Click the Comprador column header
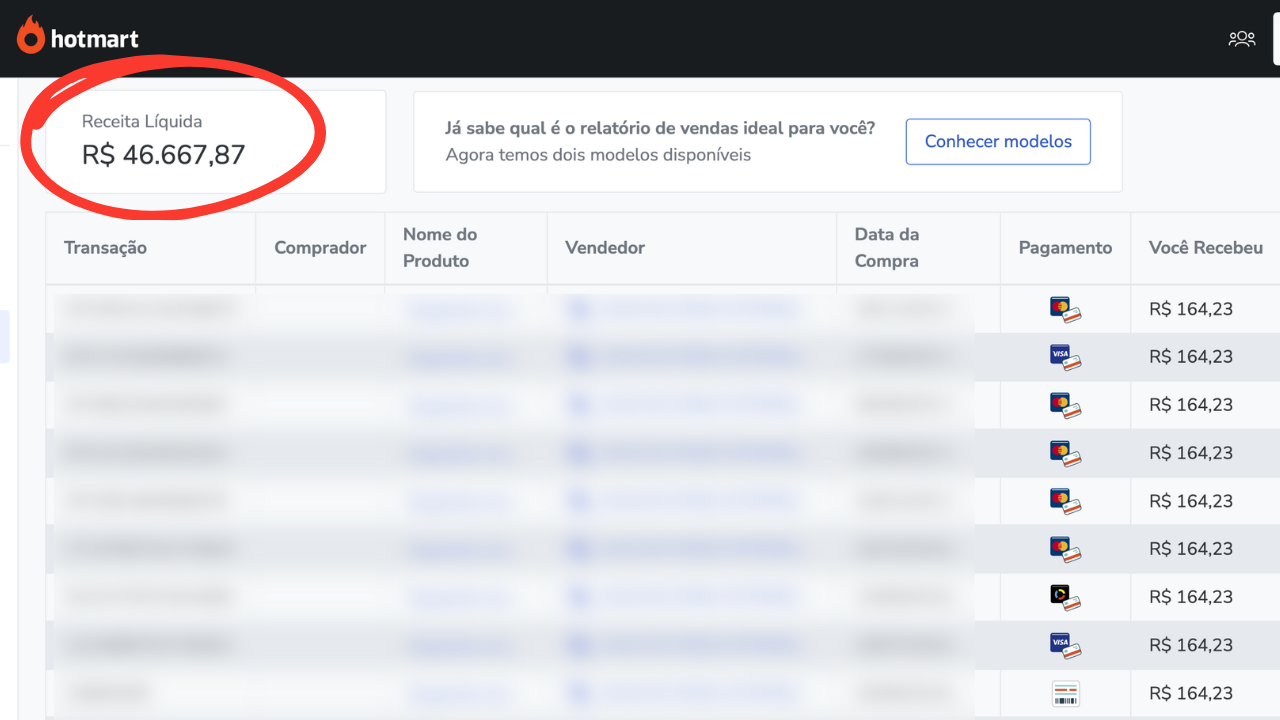The width and height of the screenshot is (1280, 720). click(320, 248)
